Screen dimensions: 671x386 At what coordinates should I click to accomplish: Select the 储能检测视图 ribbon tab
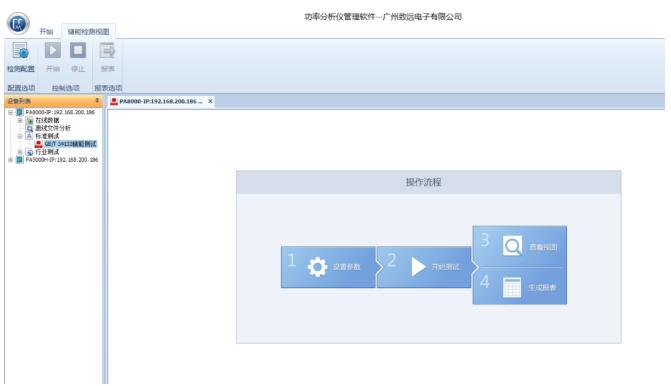click(88, 32)
